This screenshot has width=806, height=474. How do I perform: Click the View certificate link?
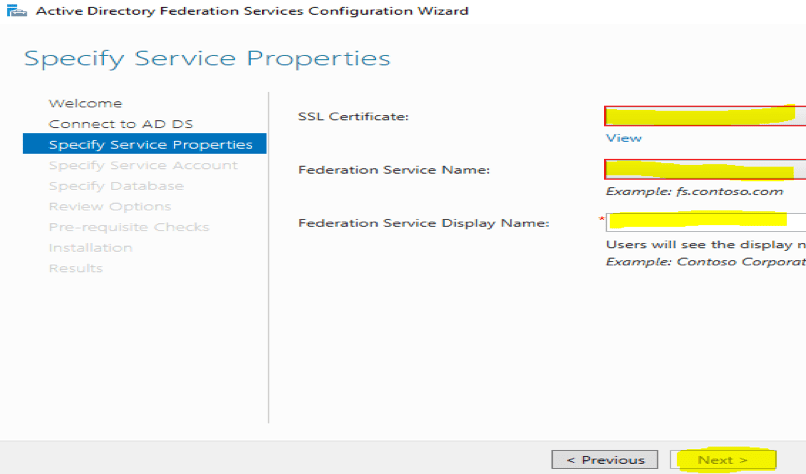coord(623,138)
